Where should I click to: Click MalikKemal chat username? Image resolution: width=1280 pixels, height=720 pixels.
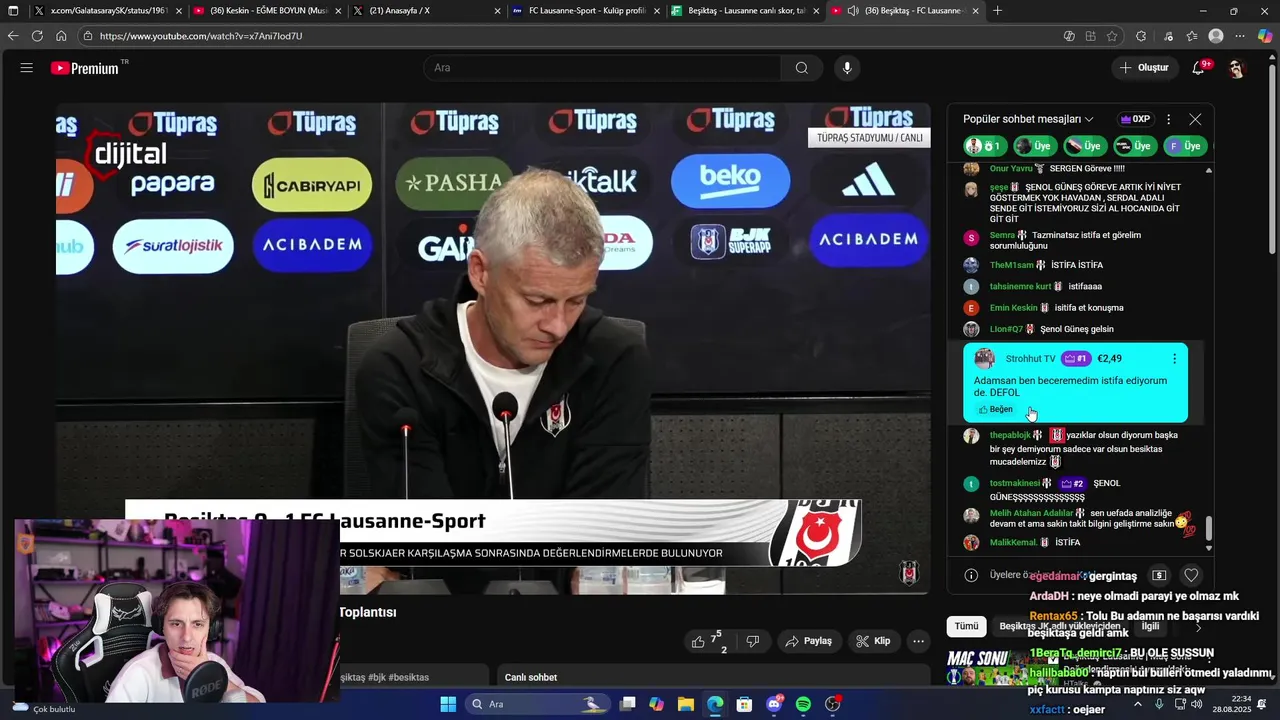pos(1013,542)
